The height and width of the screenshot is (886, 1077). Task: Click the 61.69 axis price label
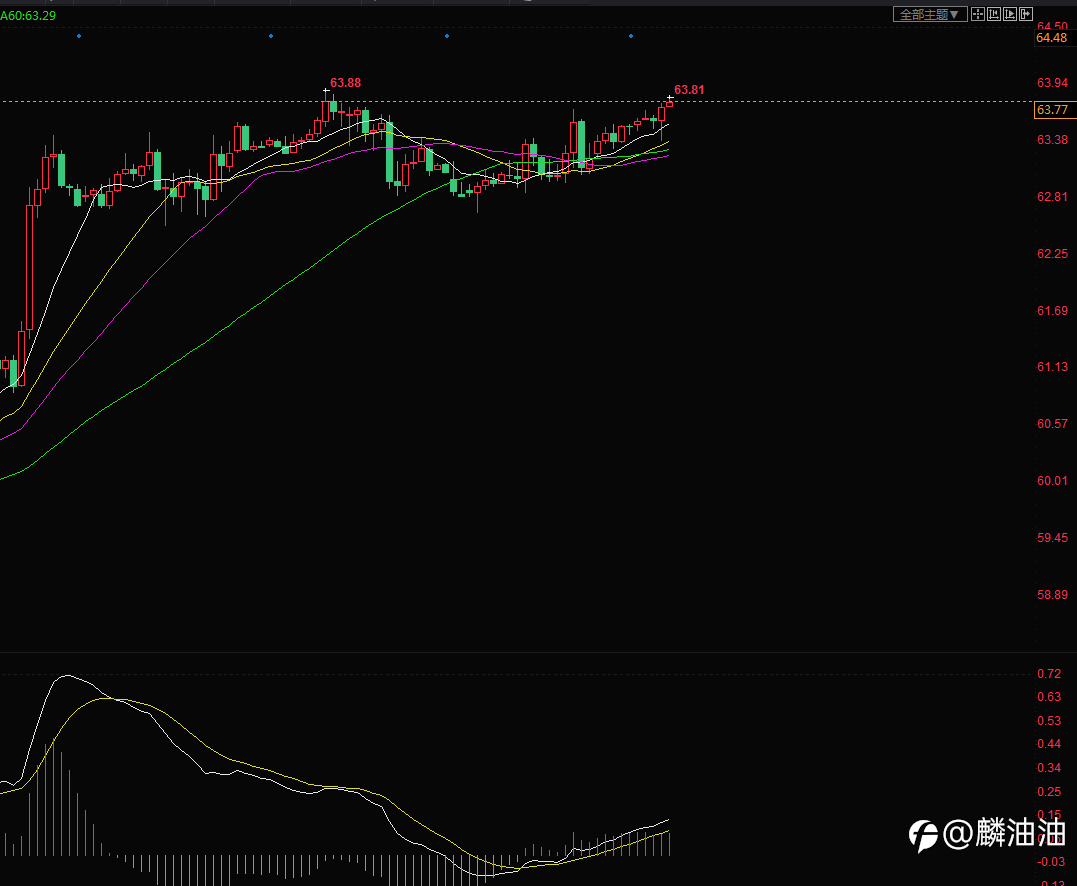coord(1052,311)
